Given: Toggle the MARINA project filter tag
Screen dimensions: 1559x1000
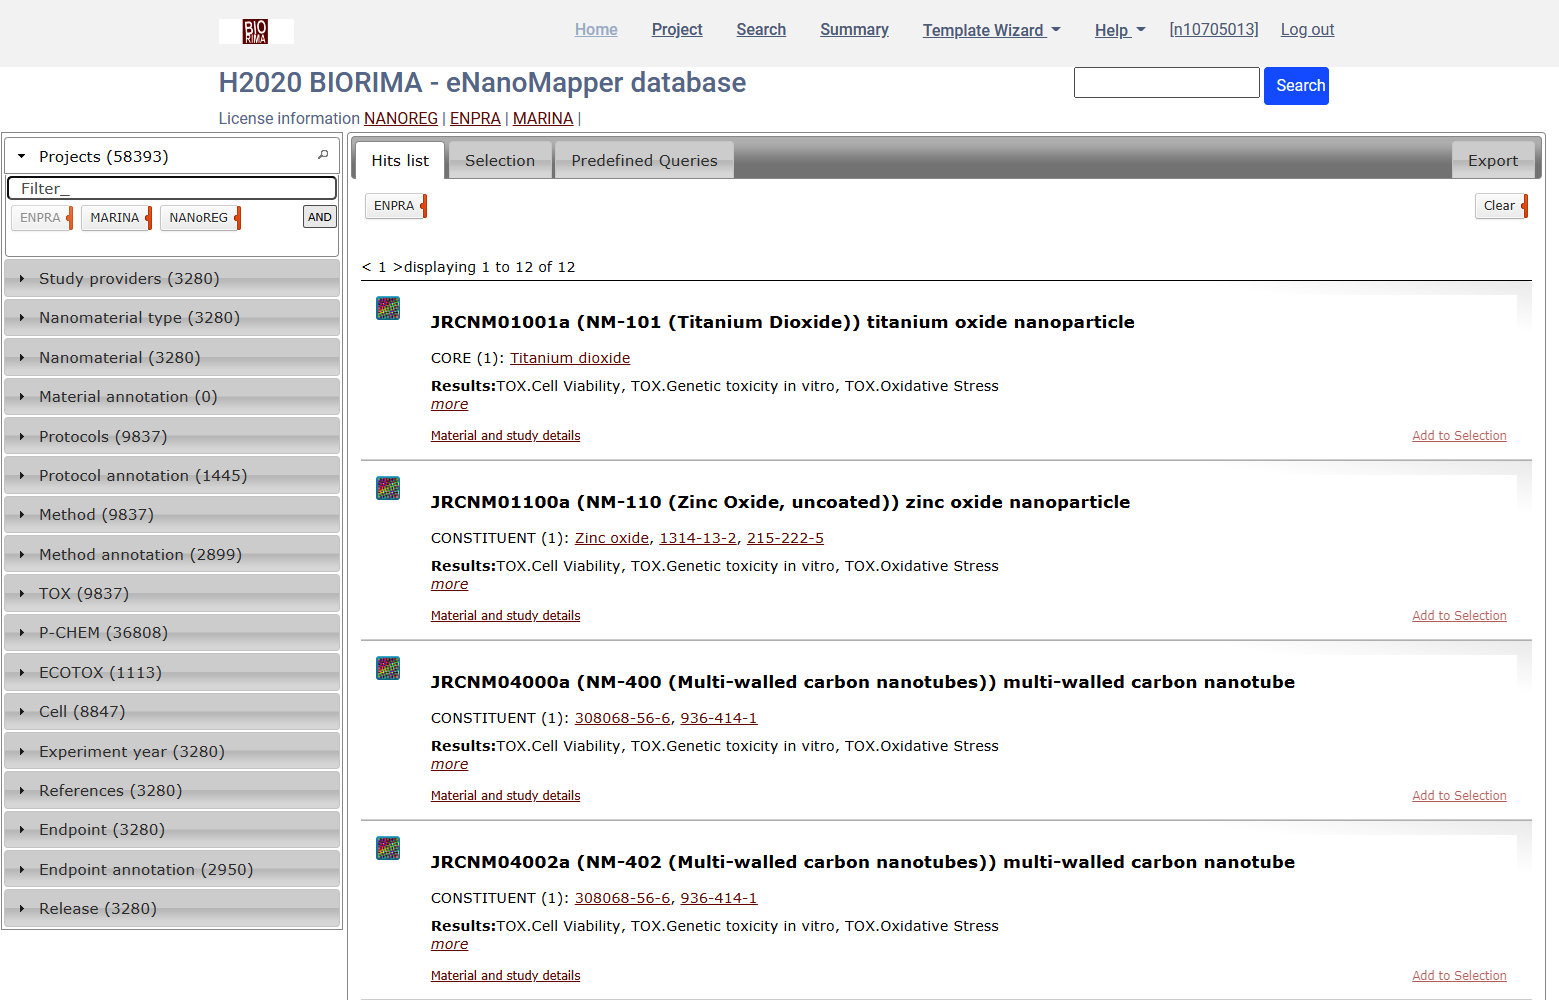Looking at the screenshot, I should click(116, 218).
